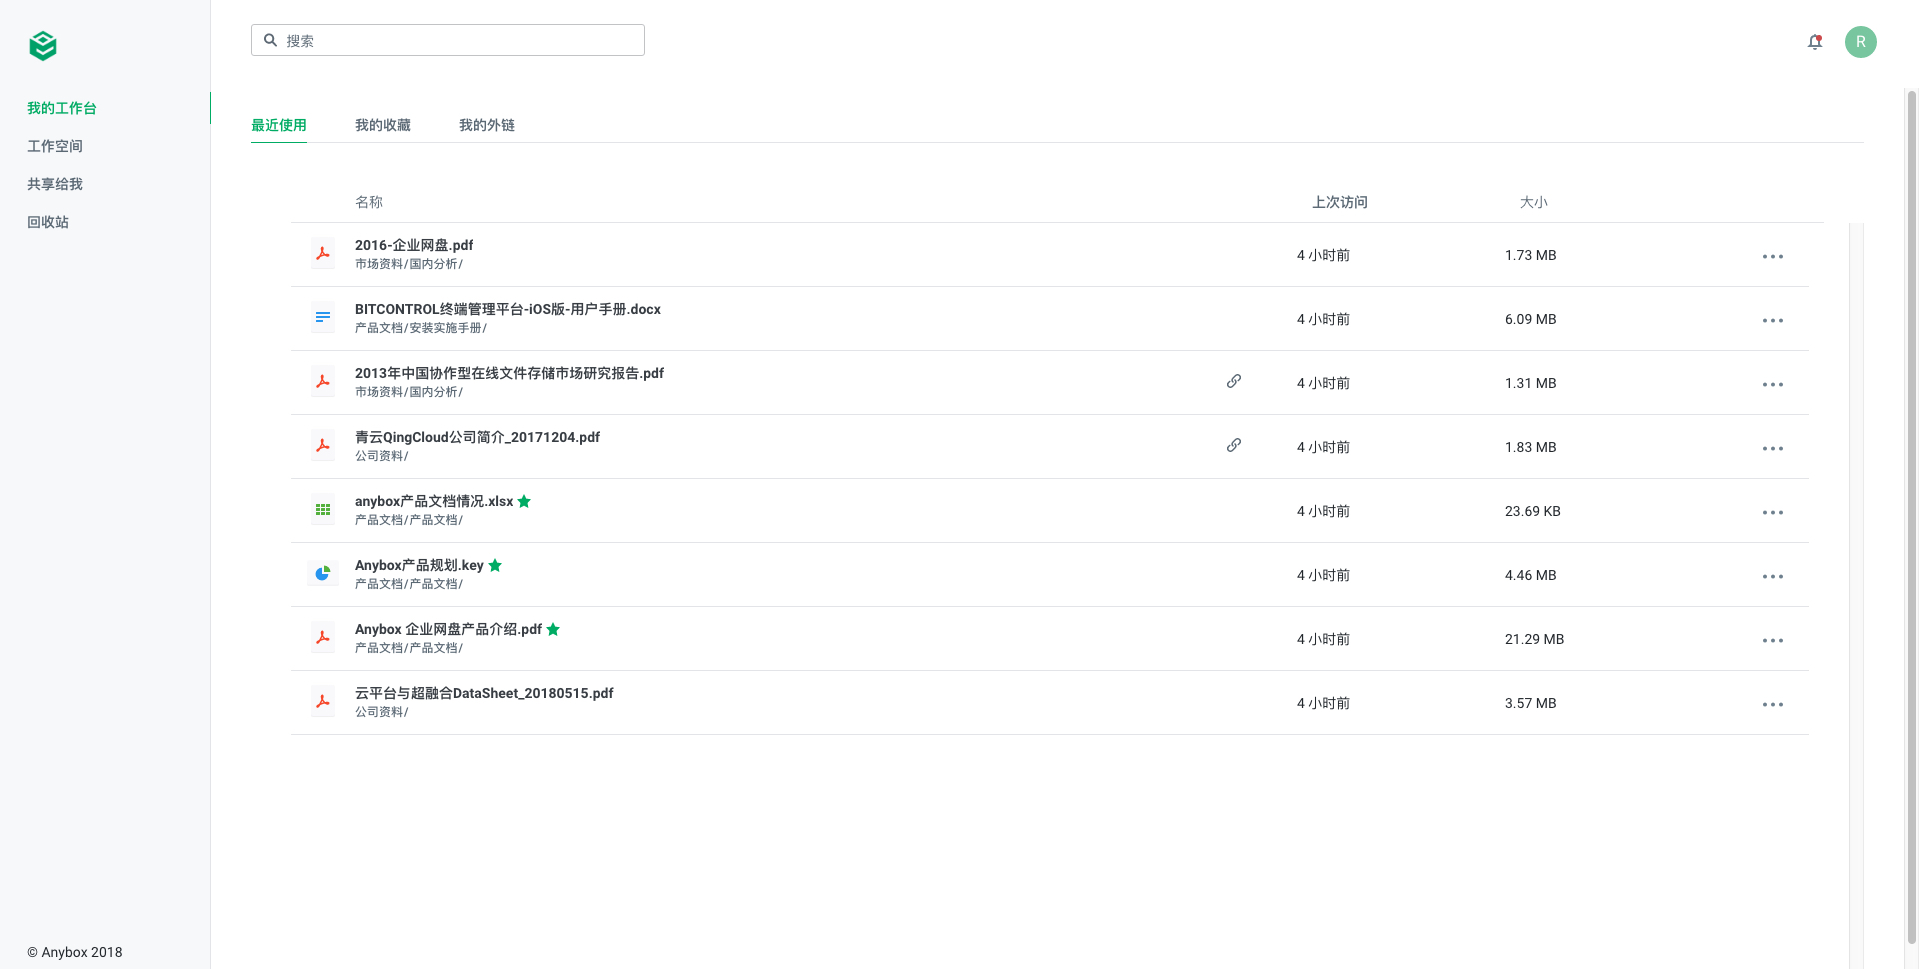Click the PDF icon for 云平台与超融合DataSheet
This screenshot has height=969, width=1919.
coord(323,702)
